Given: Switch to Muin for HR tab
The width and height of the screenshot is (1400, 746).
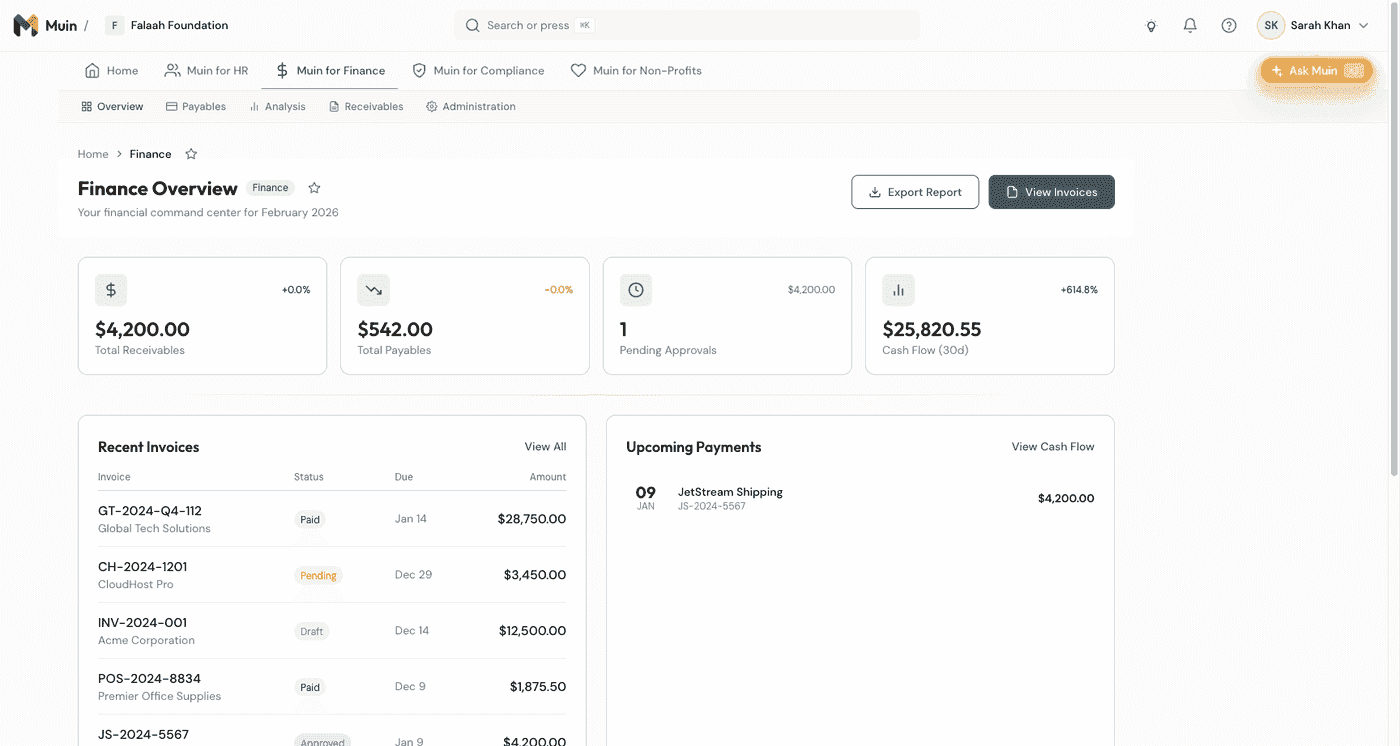Looking at the screenshot, I should 207,71.
